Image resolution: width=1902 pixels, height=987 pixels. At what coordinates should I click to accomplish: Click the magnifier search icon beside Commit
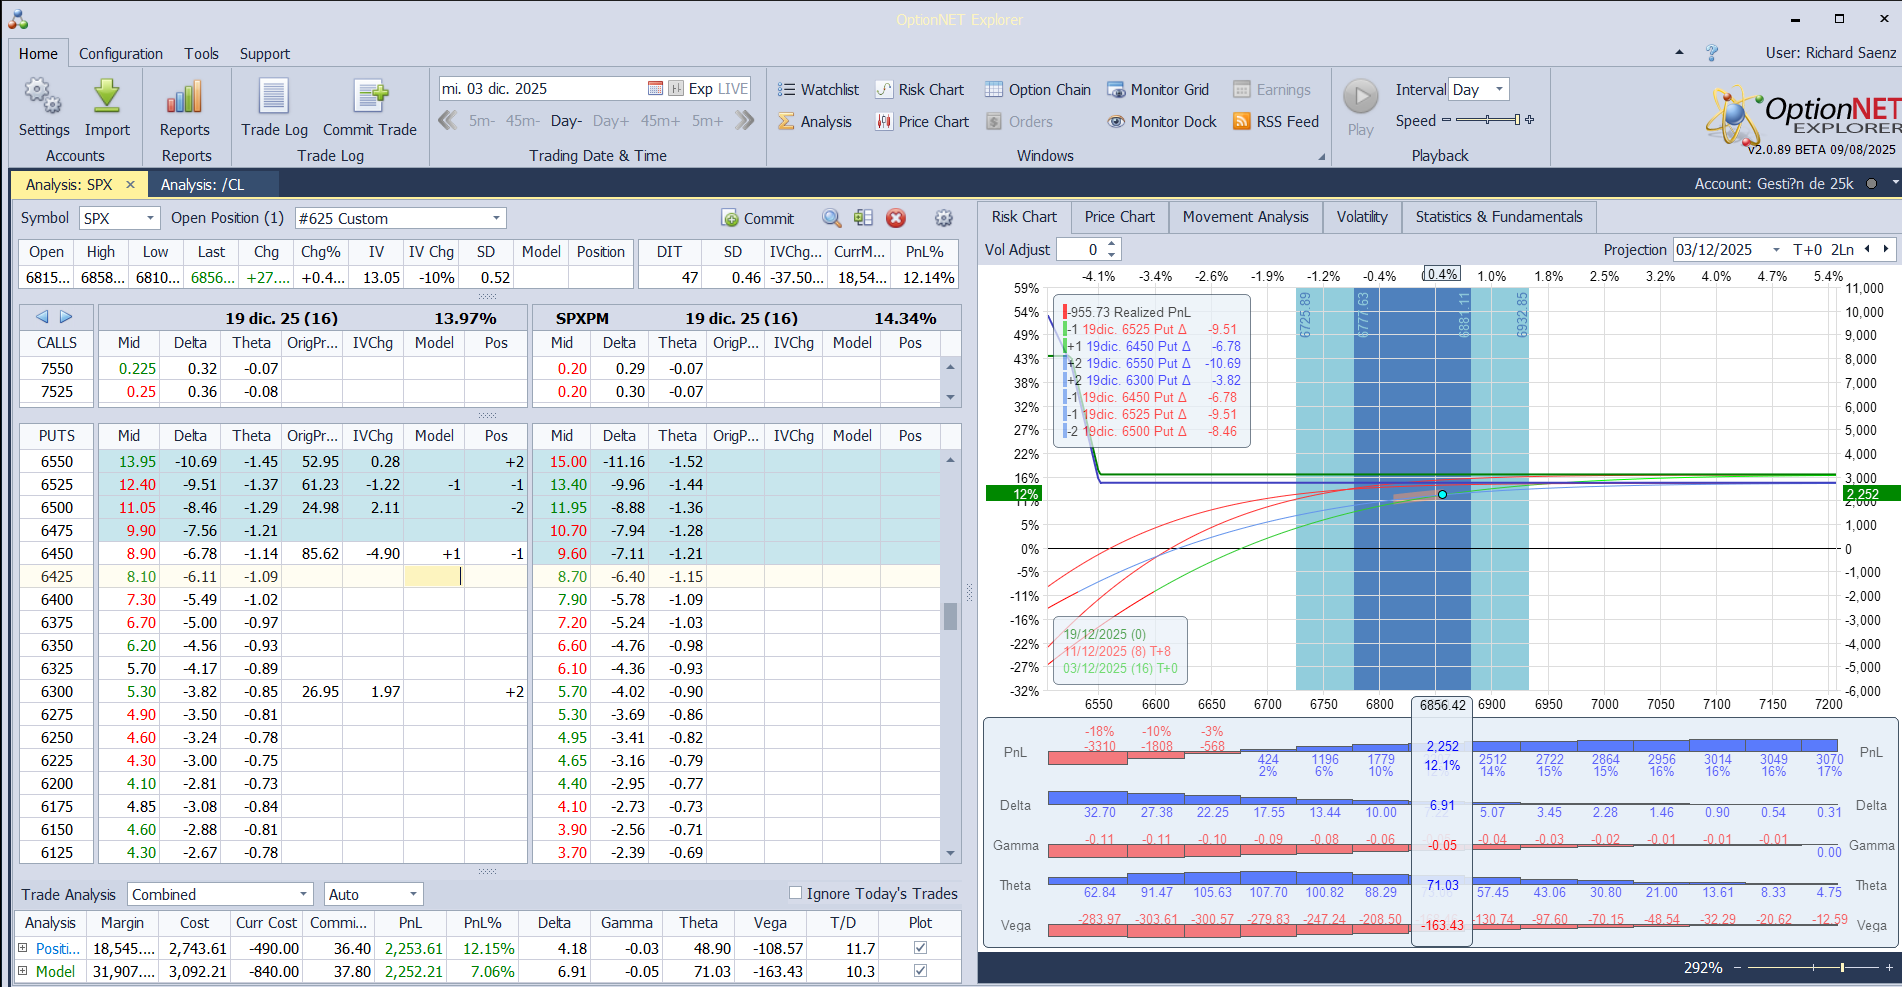pyautogui.click(x=832, y=218)
